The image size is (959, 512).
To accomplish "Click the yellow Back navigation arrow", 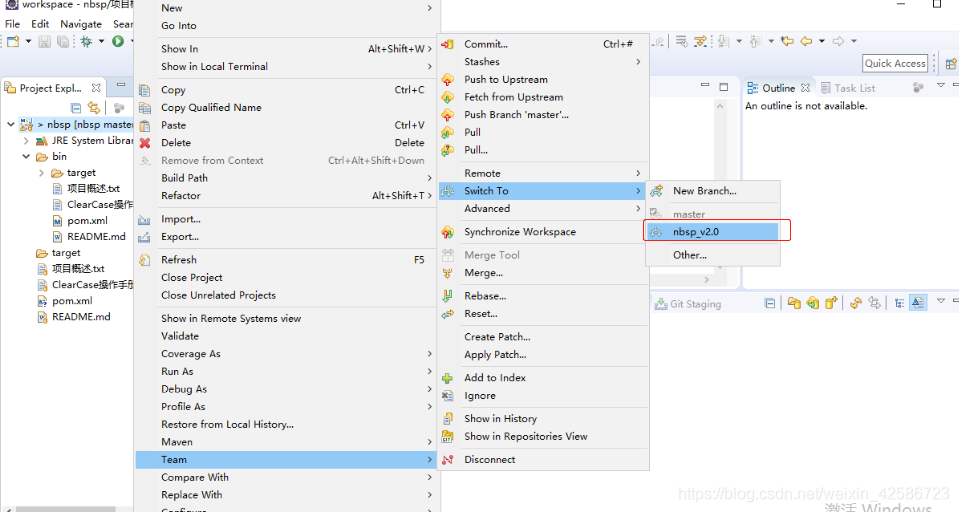I will point(806,41).
